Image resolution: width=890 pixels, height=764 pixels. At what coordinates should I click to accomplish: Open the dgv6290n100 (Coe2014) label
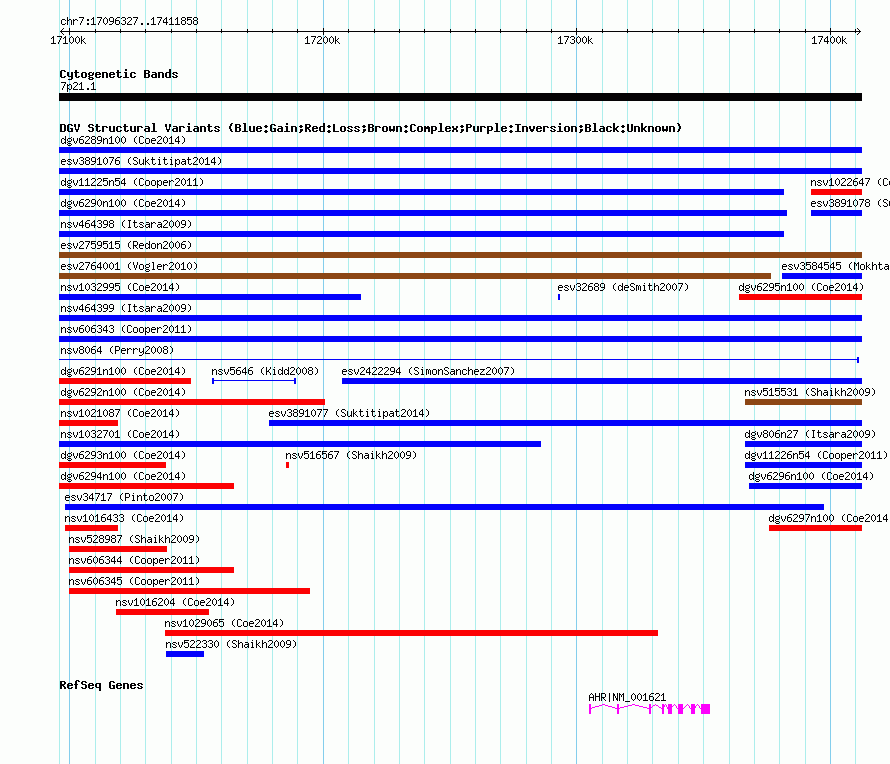coord(123,203)
